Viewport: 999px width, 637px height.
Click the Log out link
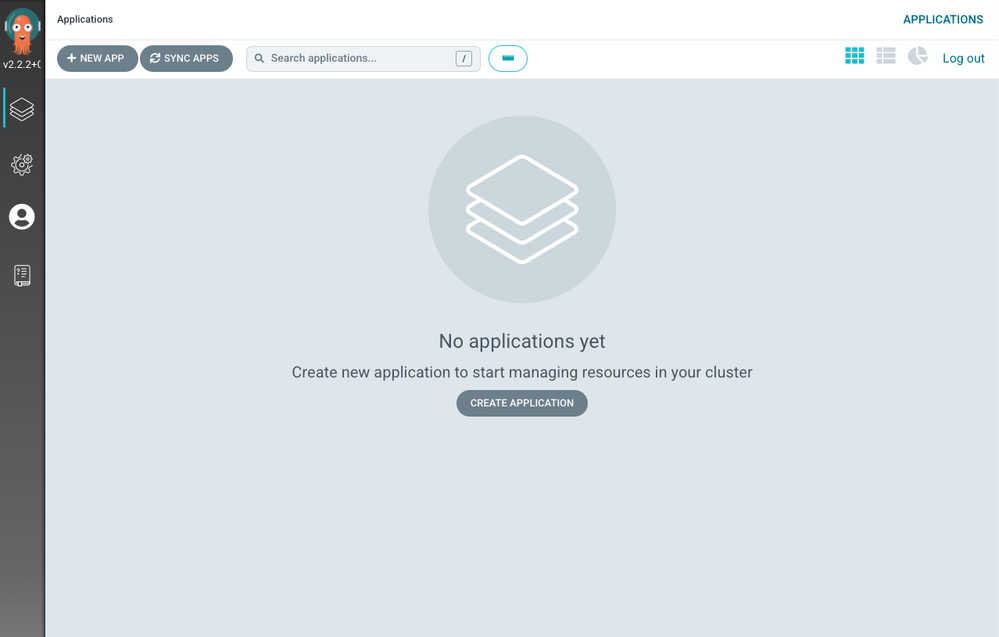tap(963, 59)
